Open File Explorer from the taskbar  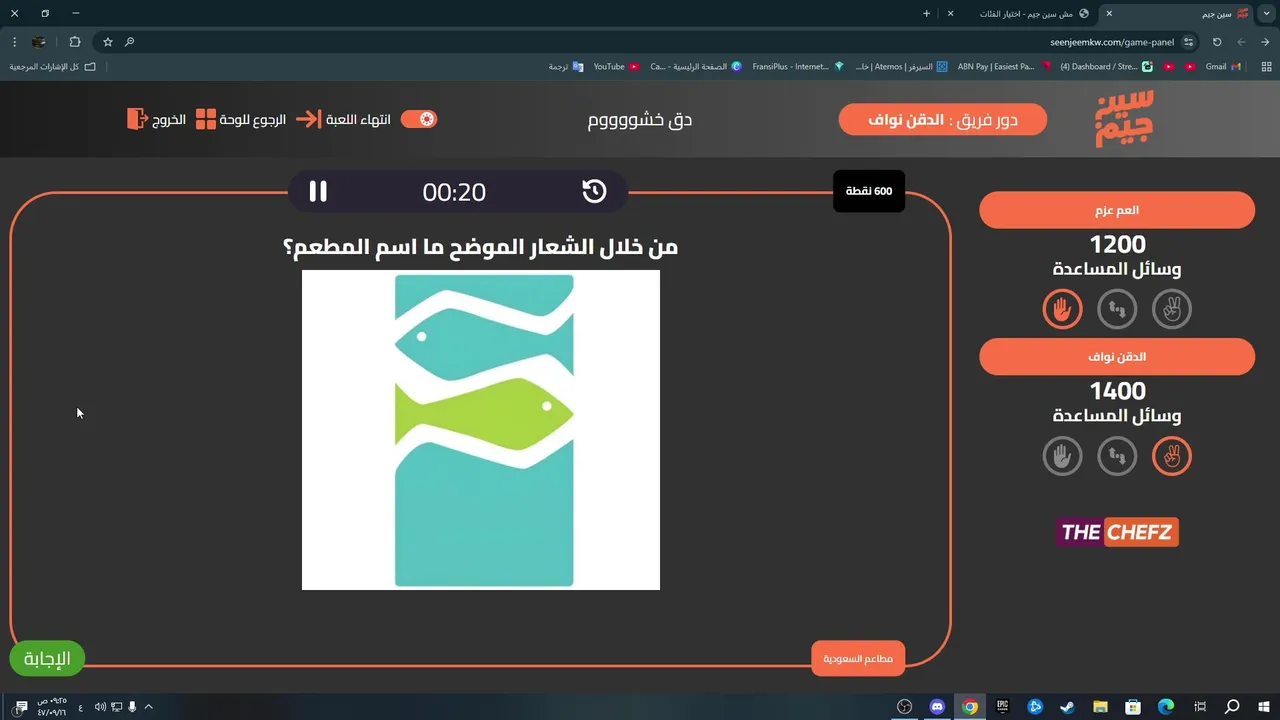point(1100,707)
